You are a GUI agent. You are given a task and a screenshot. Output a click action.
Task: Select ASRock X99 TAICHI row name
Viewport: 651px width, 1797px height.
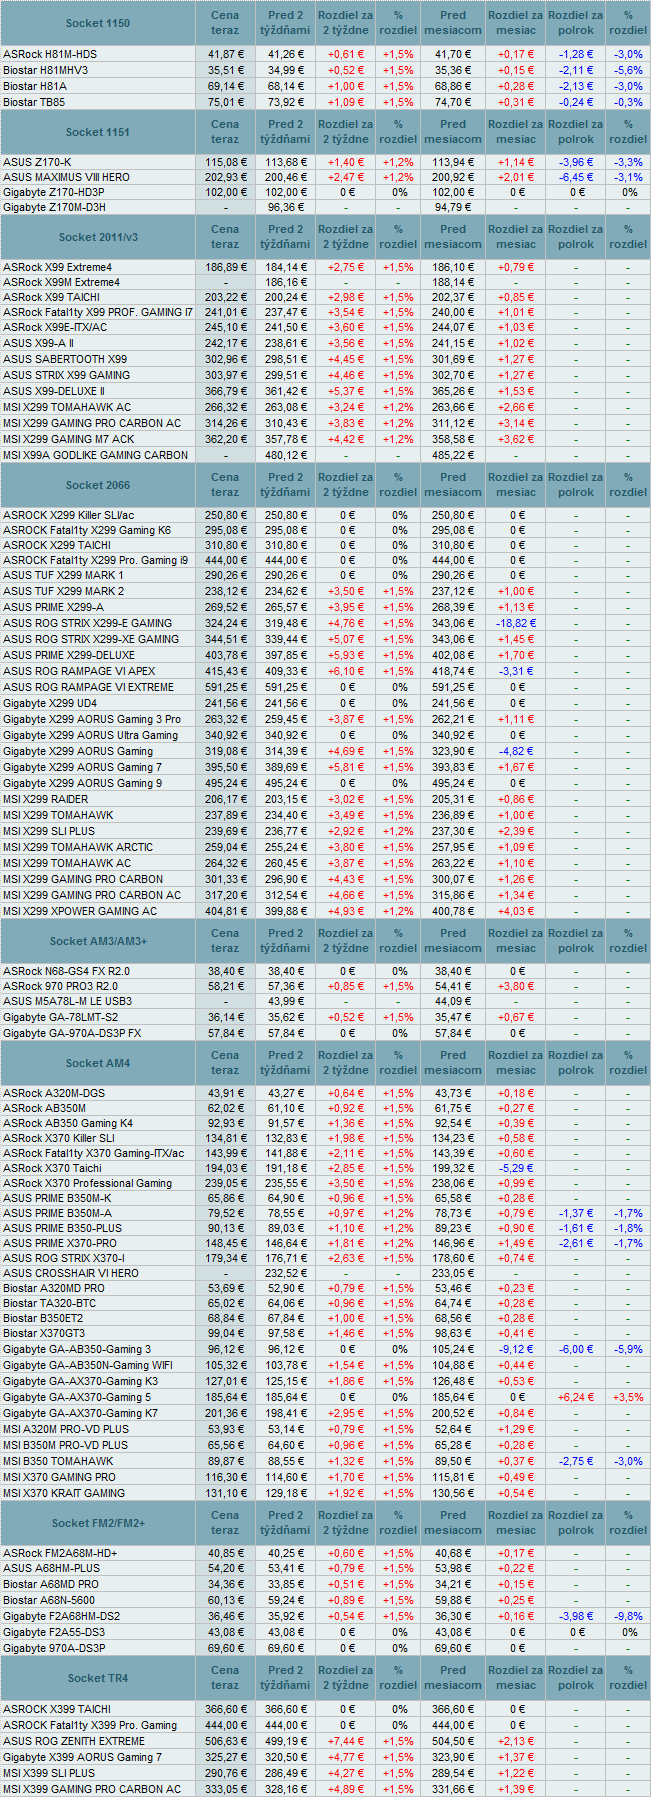(51, 297)
